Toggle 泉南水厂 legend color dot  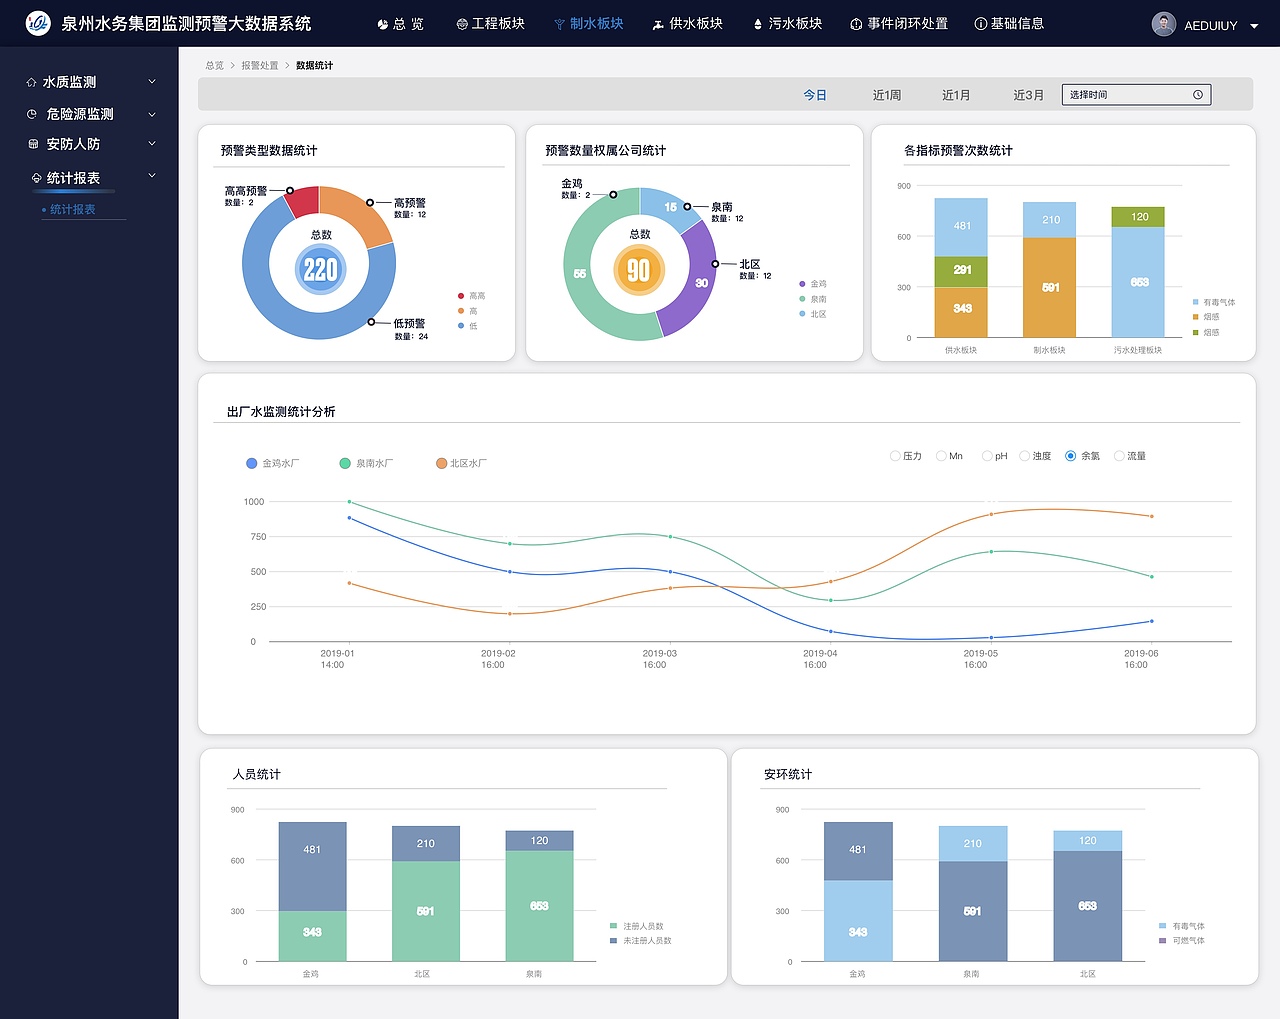pyautogui.click(x=345, y=463)
